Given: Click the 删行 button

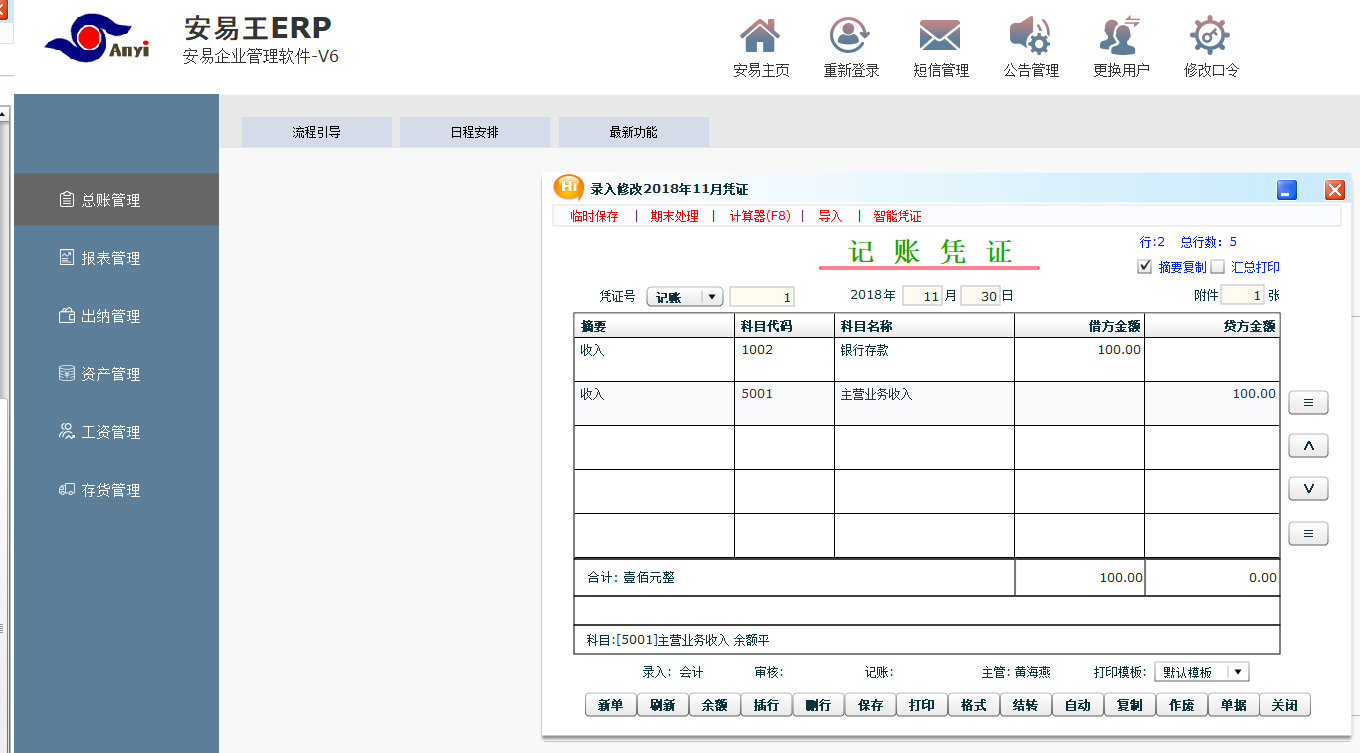Looking at the screenshot, I should point(818,705).
